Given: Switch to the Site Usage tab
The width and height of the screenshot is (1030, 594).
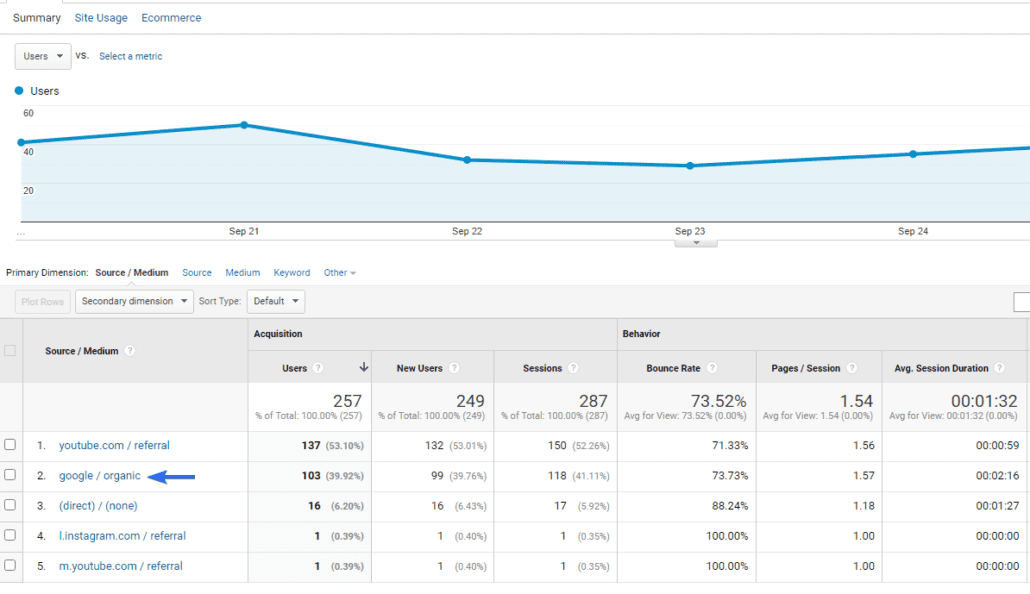Looking at the screenshot, I should [x=101, y=18].
